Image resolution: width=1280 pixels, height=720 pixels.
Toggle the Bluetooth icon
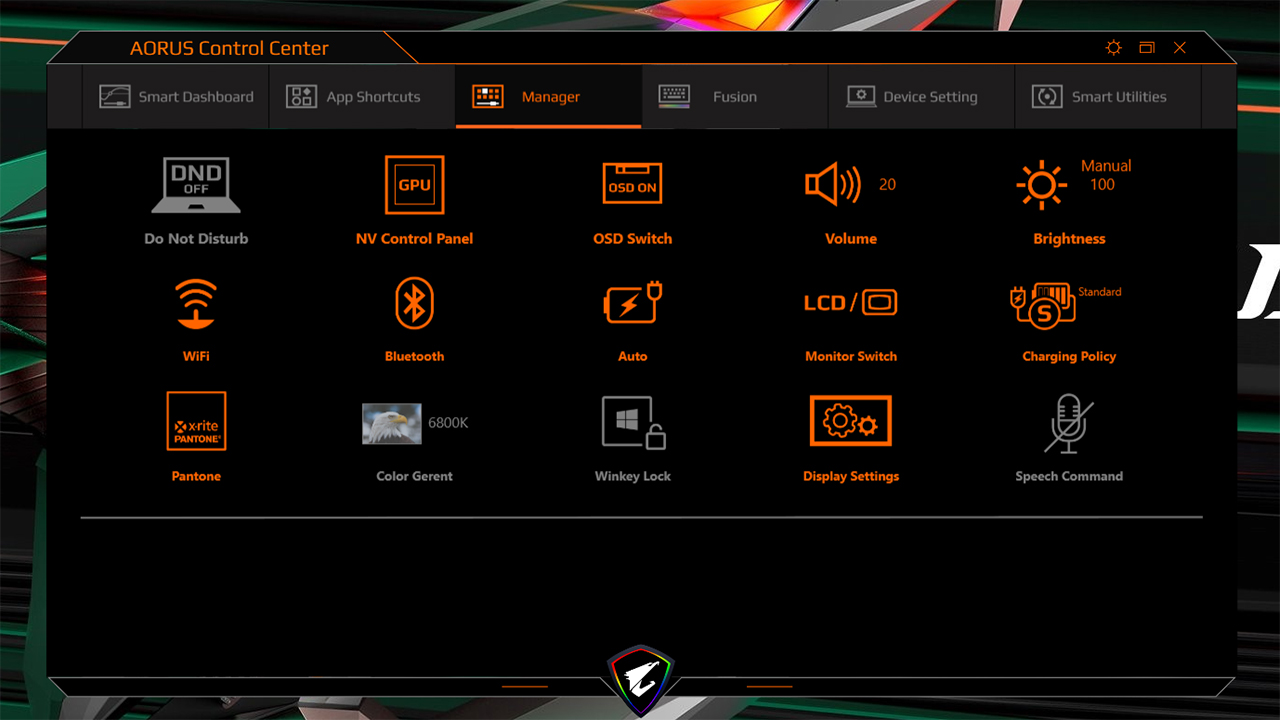pyautogui.click(x=414, y=303)
